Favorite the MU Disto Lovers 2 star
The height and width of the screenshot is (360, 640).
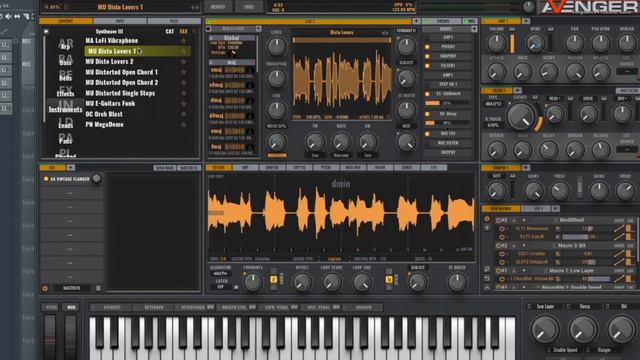pos(184,62)
